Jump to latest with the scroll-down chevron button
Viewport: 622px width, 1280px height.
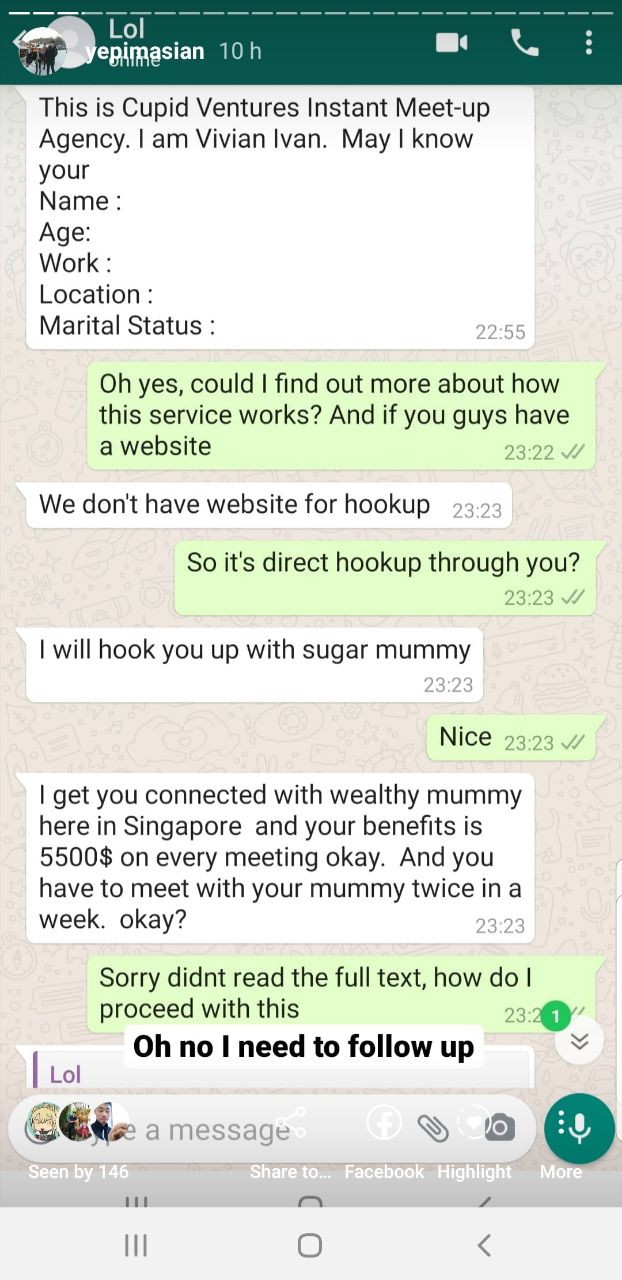click(x=579, y=1041)
